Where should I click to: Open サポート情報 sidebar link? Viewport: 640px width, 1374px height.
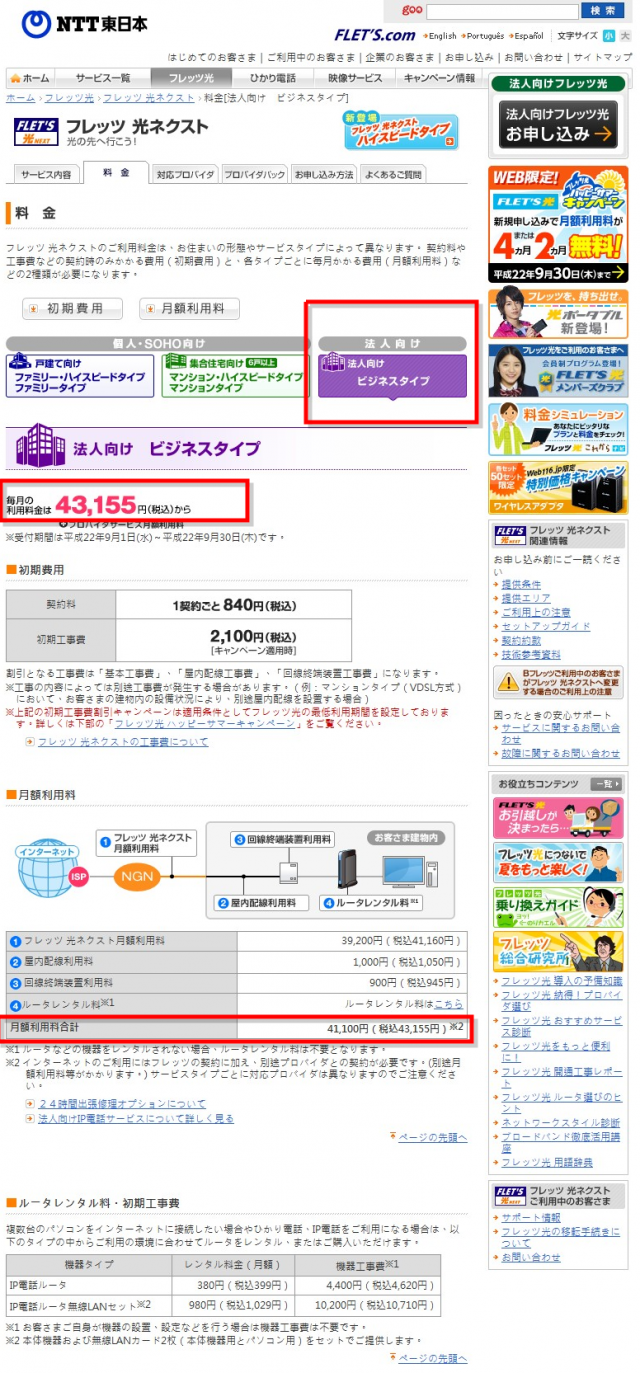[531, 1217]
